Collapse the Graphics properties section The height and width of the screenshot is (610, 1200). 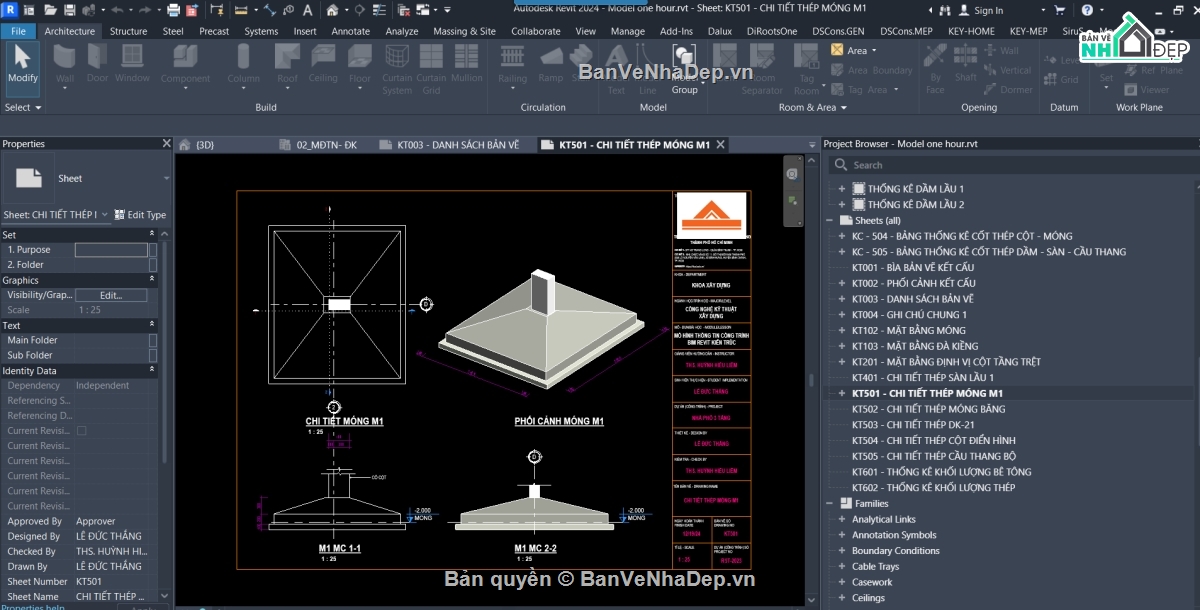[153, 280]
